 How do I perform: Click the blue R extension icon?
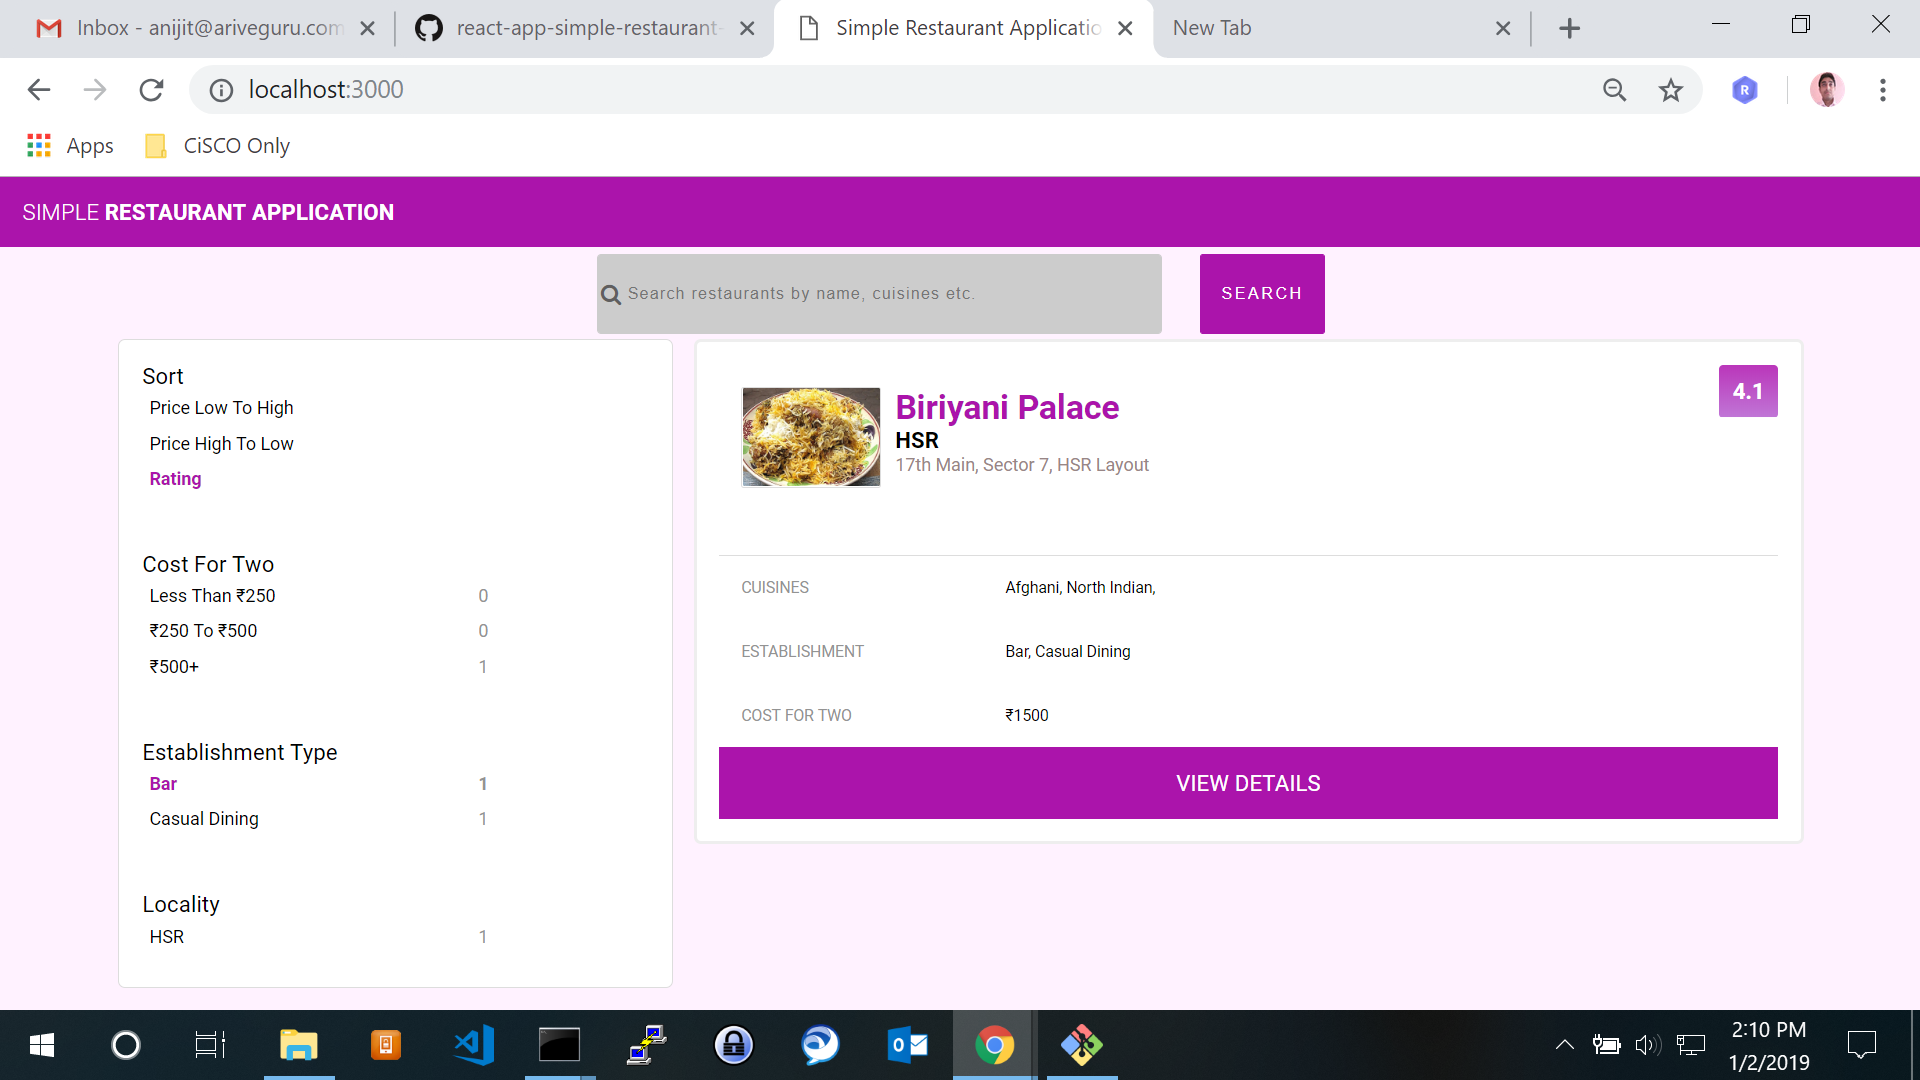1744,90
